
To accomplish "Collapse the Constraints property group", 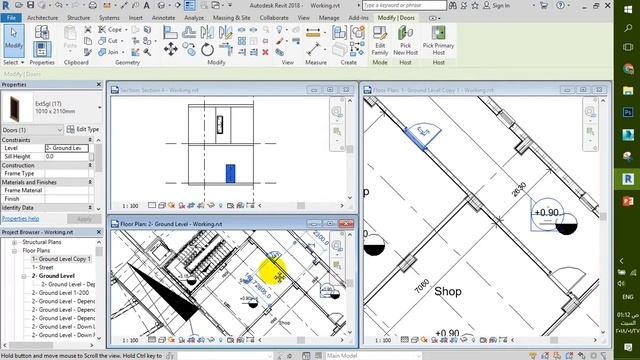I will click(90, 140).
